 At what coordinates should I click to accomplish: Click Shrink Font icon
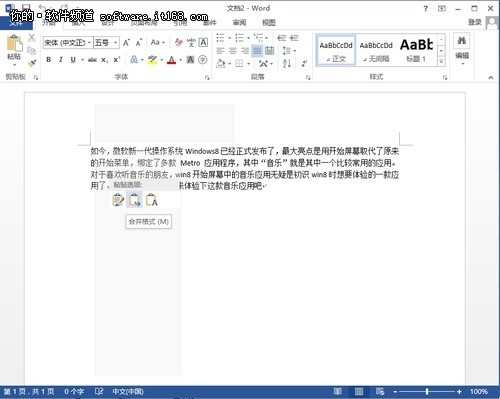click(x=139, y=43)
